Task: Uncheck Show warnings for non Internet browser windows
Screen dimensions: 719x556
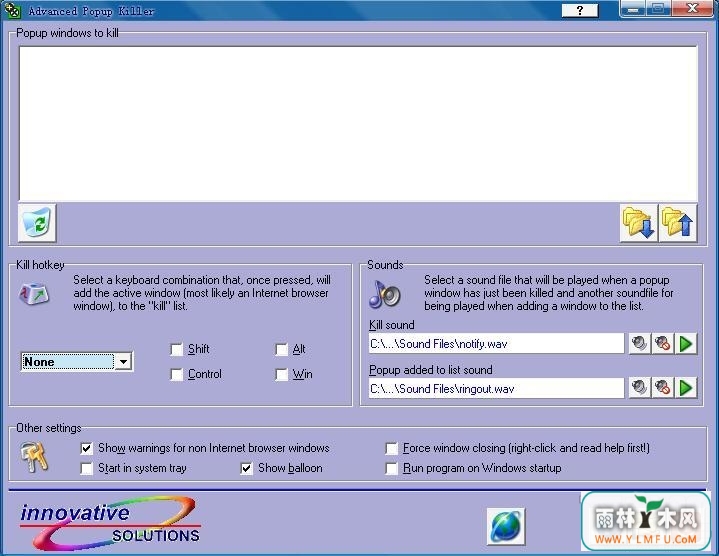Action: coord(86,448)
